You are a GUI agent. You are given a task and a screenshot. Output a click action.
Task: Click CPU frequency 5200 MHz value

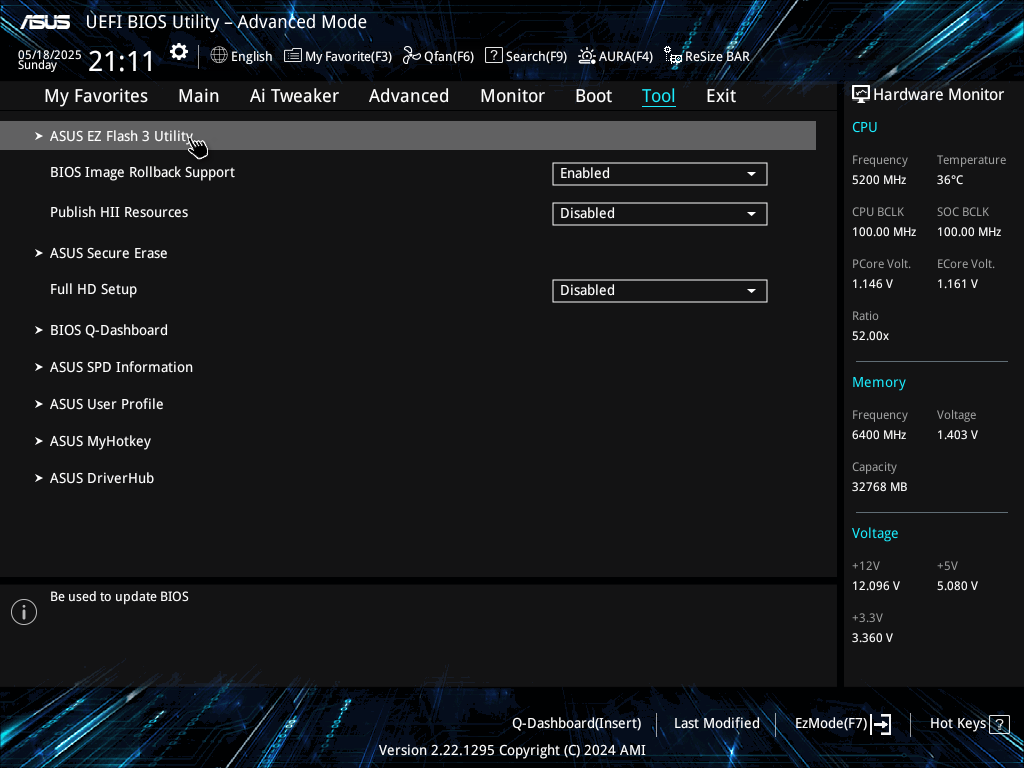(x=879, y=180)
